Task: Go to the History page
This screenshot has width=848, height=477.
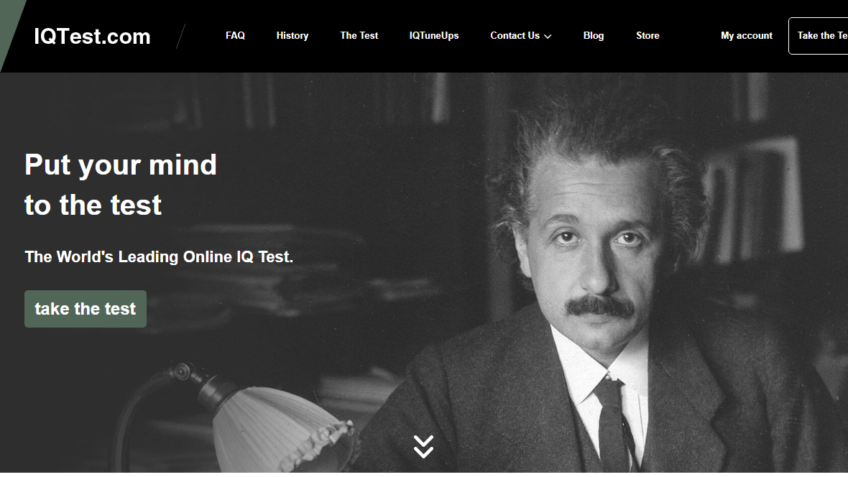Action: pos(292,36)
